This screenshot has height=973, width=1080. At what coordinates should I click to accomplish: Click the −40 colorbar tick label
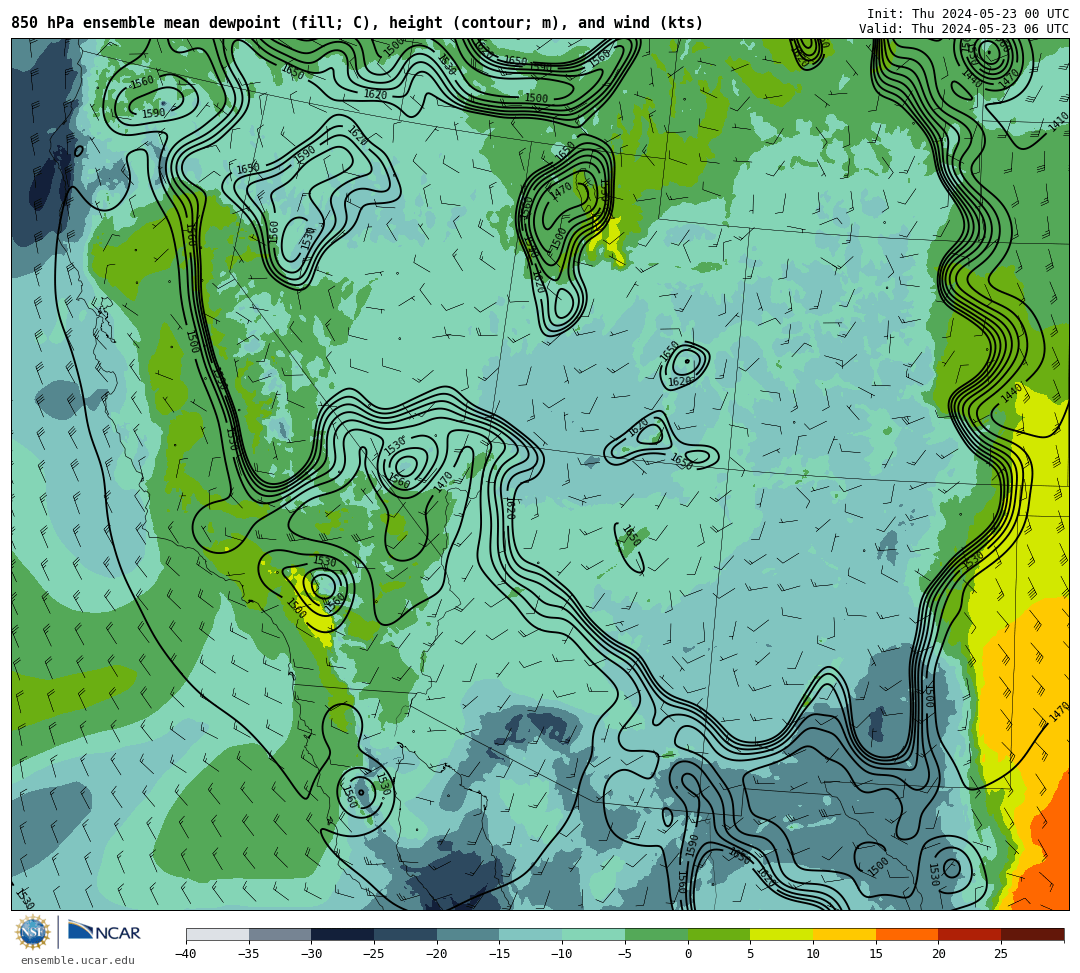pyautogui.click(x=186, y=954)
